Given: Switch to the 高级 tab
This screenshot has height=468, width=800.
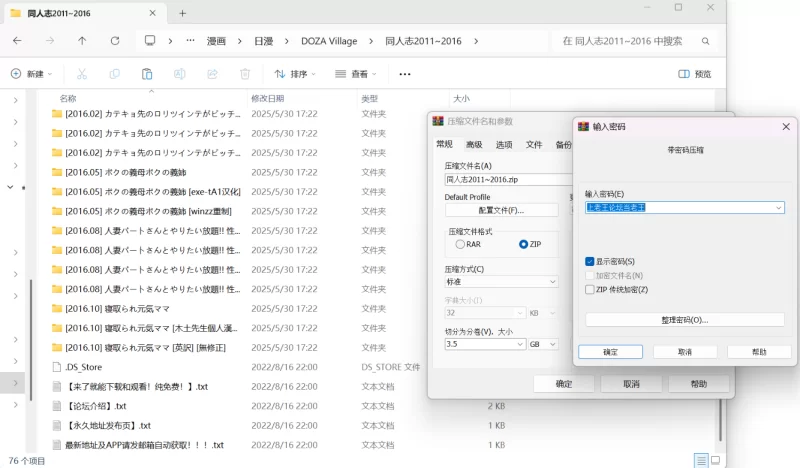Looking at the screenshot, I should [x=473, y=145].
